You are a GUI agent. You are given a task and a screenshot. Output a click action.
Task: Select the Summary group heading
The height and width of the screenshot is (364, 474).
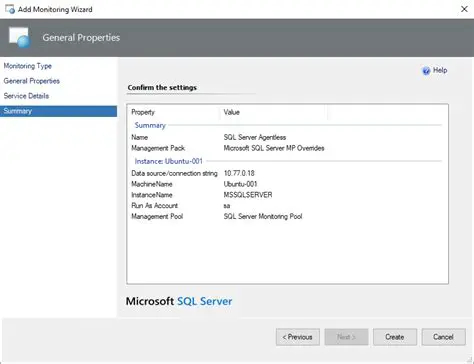pos(150,125)
